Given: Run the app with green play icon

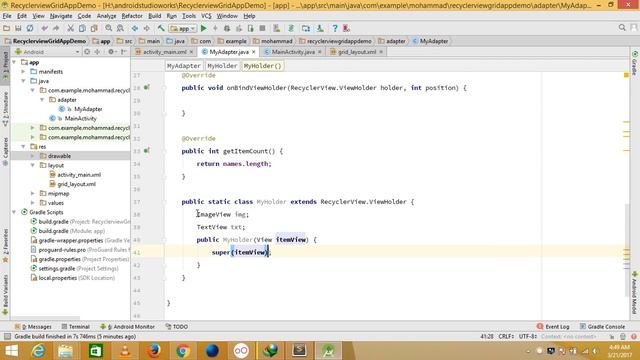Looking at the screenshot, I should 204,28.
